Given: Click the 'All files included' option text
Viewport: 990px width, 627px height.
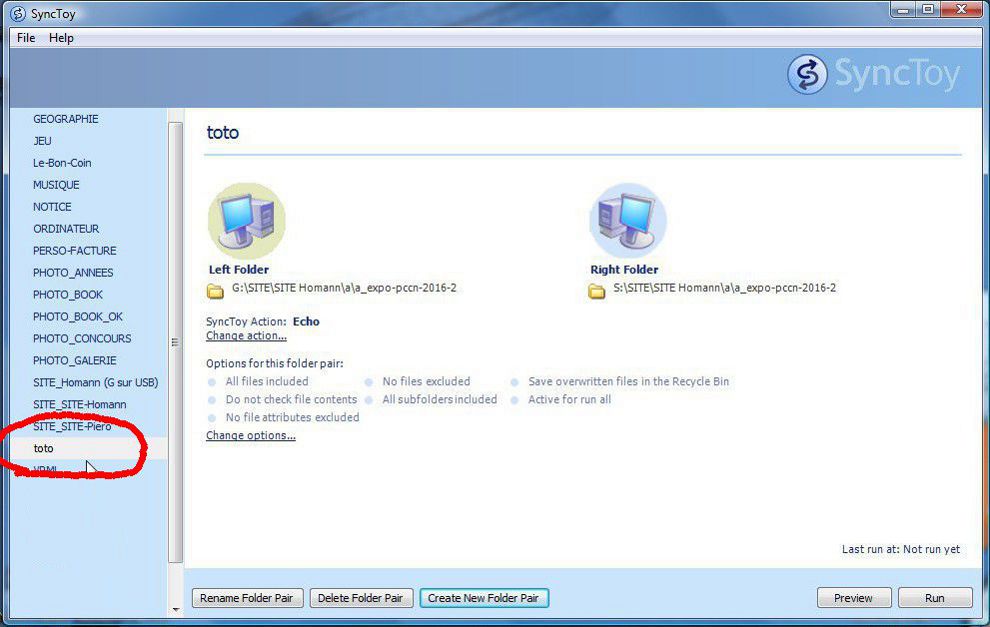Looking at the screenshot, I should [267, 381].
